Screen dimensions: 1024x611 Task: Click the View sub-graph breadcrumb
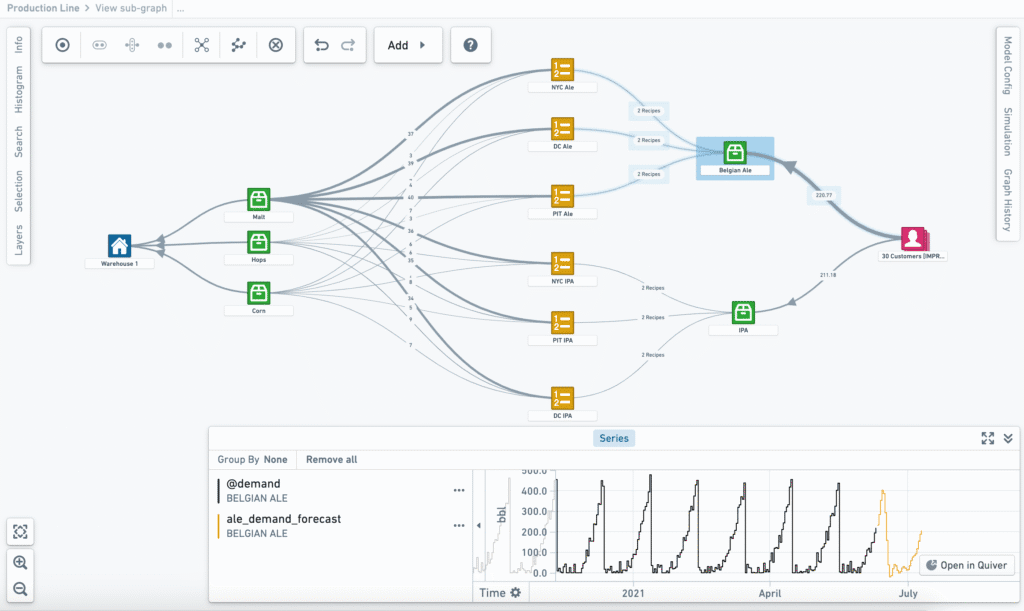point(131,8)
